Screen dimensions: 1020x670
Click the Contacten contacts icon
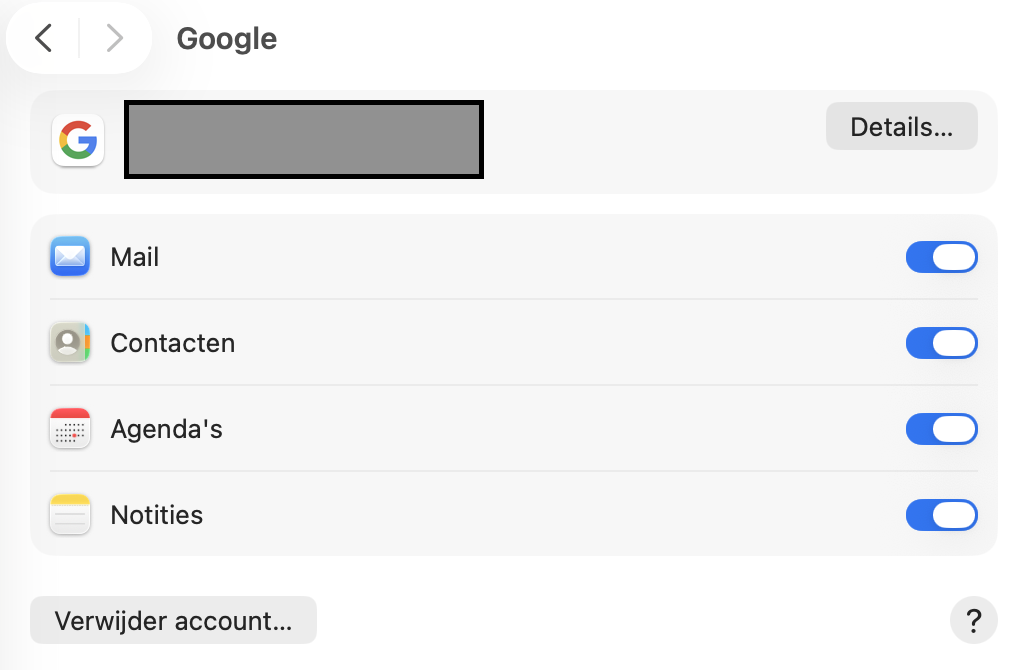pos(69,343)
